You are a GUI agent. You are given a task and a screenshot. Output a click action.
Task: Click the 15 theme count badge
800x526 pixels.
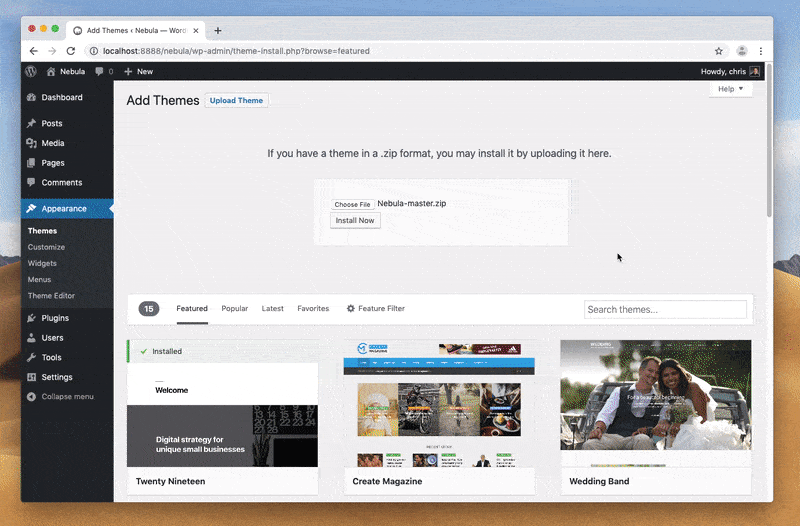[x=149, y=309]
